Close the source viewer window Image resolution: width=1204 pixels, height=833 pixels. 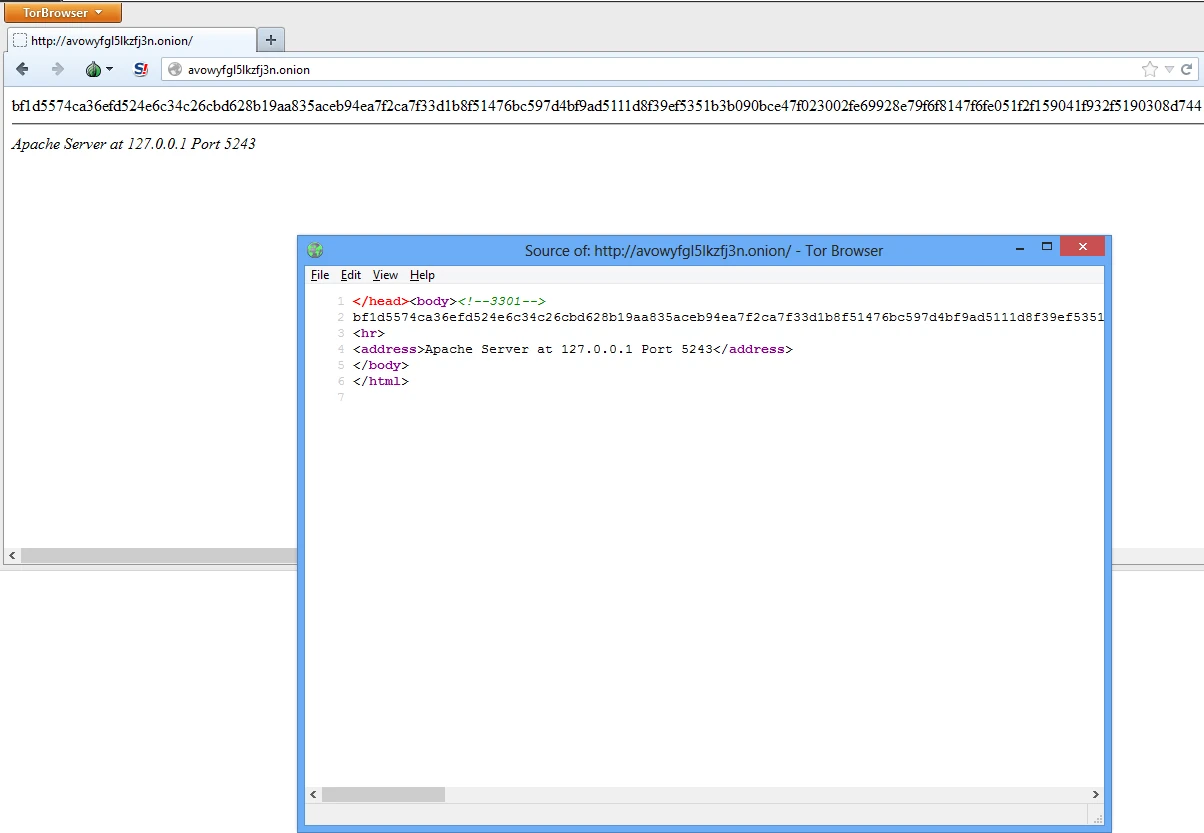pos(1082,246)
